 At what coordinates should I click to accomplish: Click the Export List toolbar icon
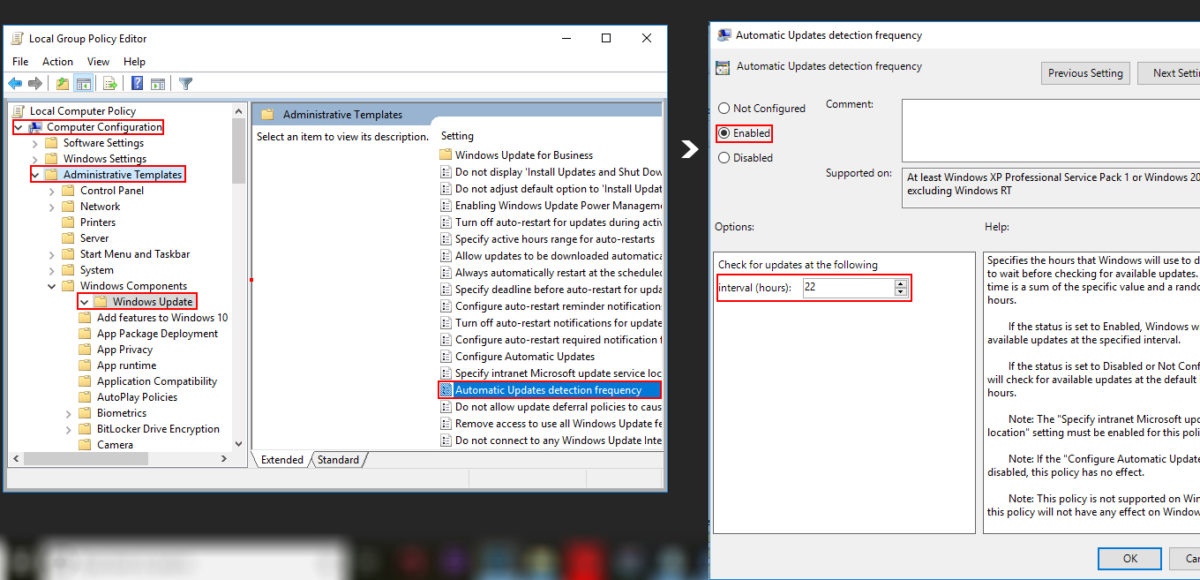point(110,83)
